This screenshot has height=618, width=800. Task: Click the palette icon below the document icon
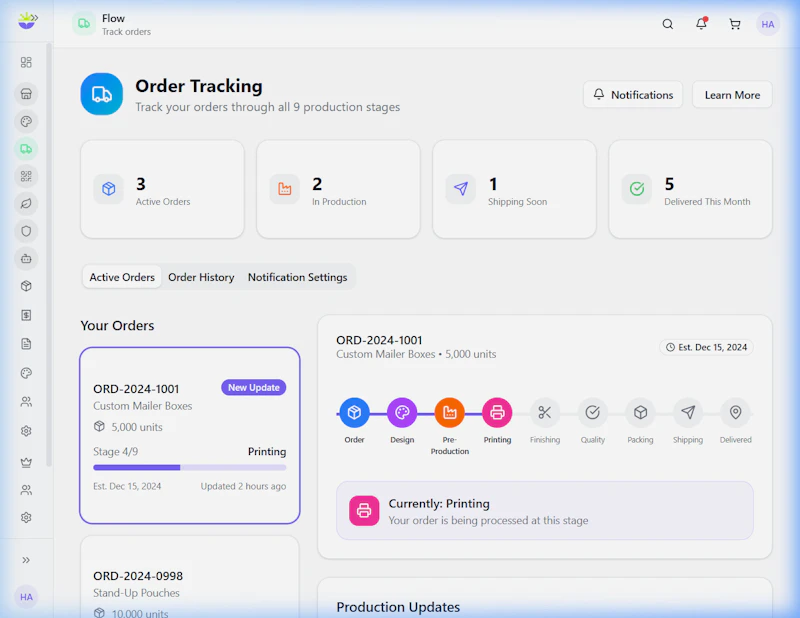tap(26, 373)
